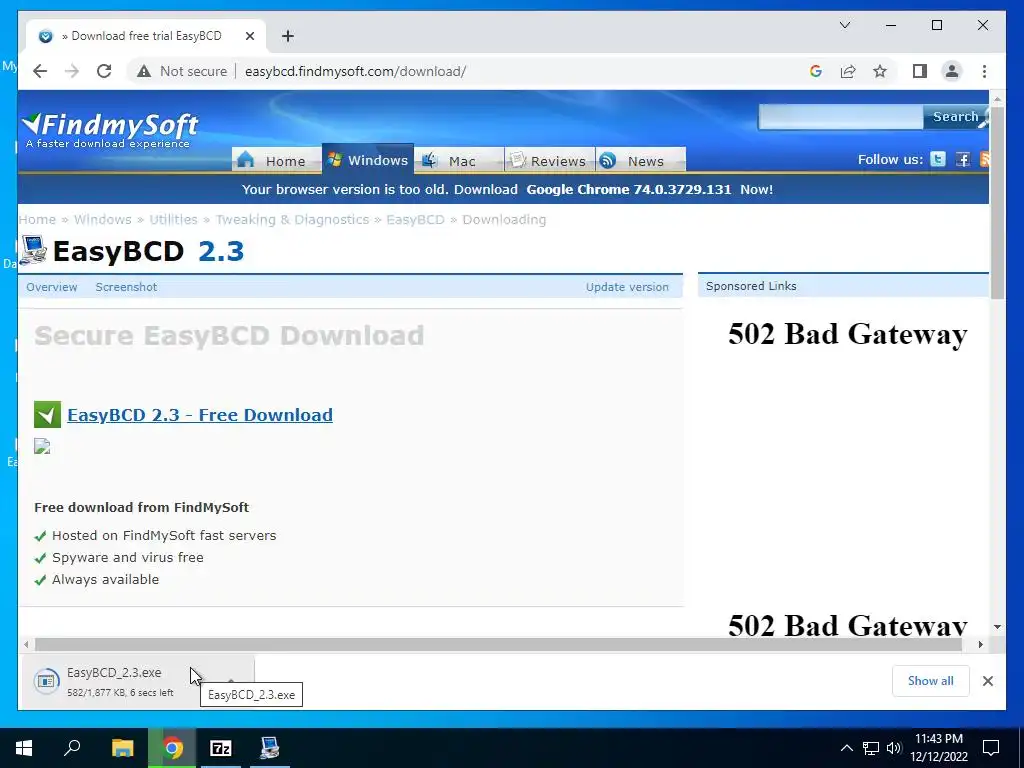Open the Not secure site info warning
The width and height of the screenshot is (1024, 768).
[x=182, y=71]
